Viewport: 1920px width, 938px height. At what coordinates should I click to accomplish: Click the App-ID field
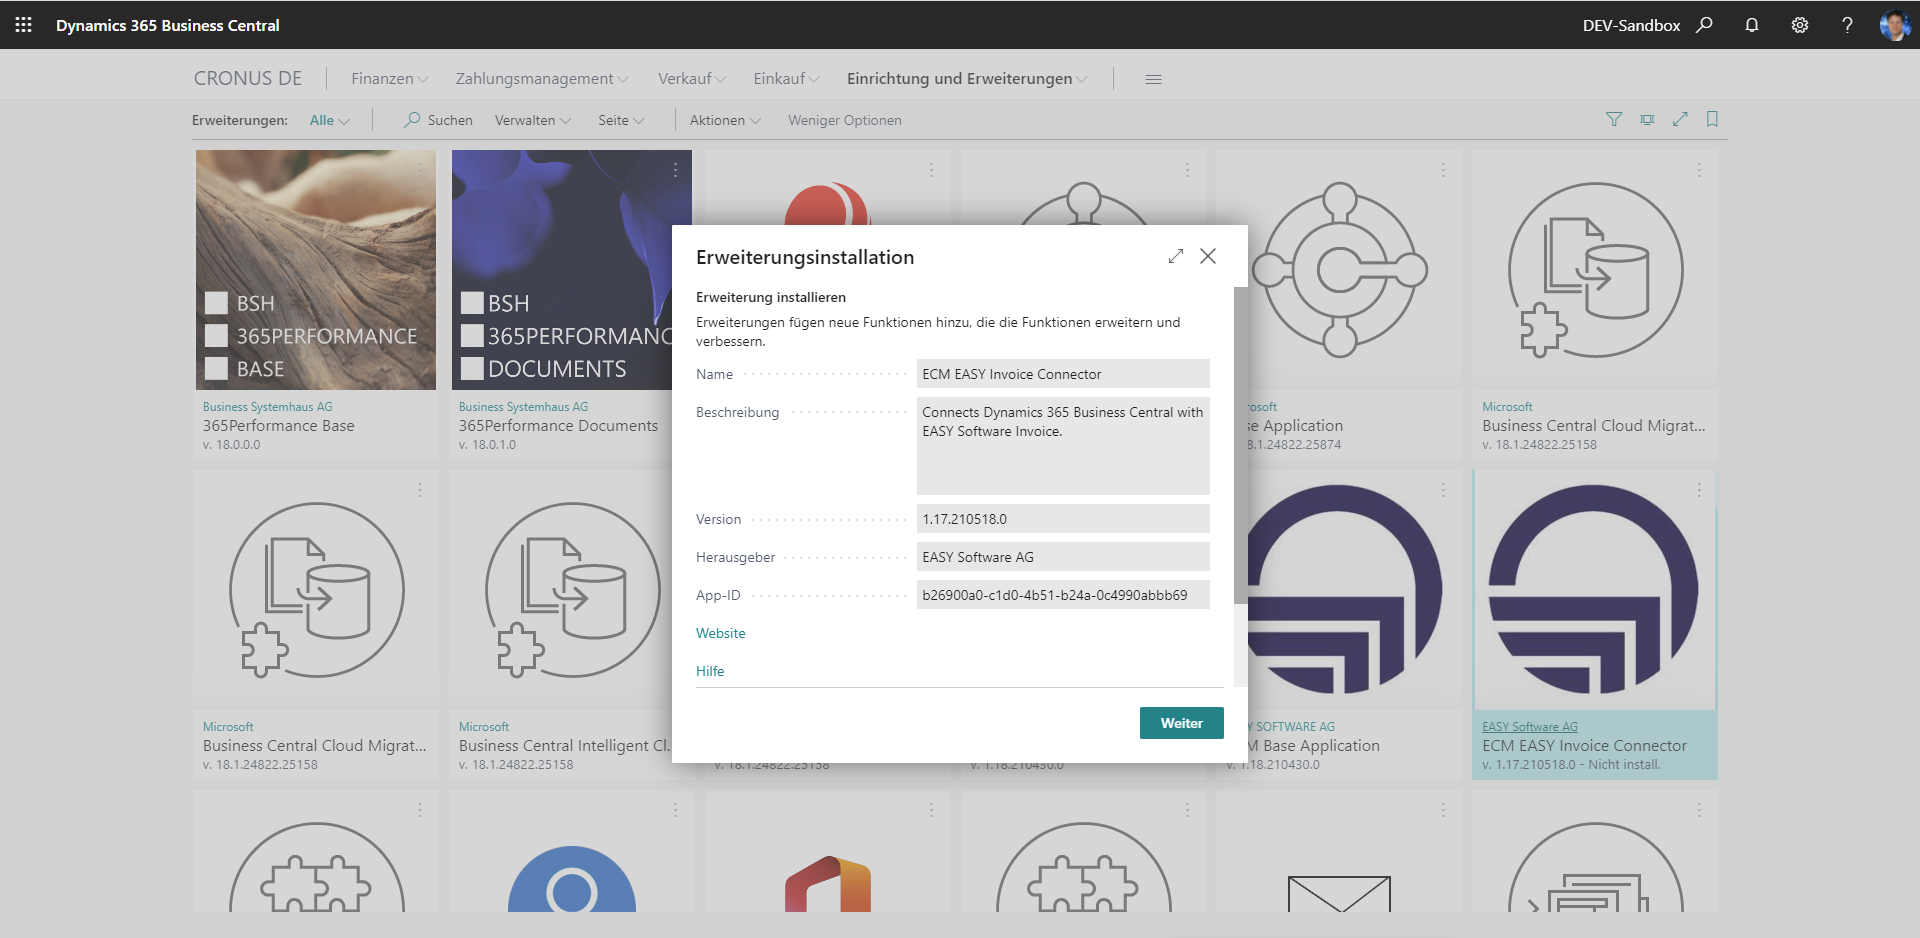pos(1063,595)
